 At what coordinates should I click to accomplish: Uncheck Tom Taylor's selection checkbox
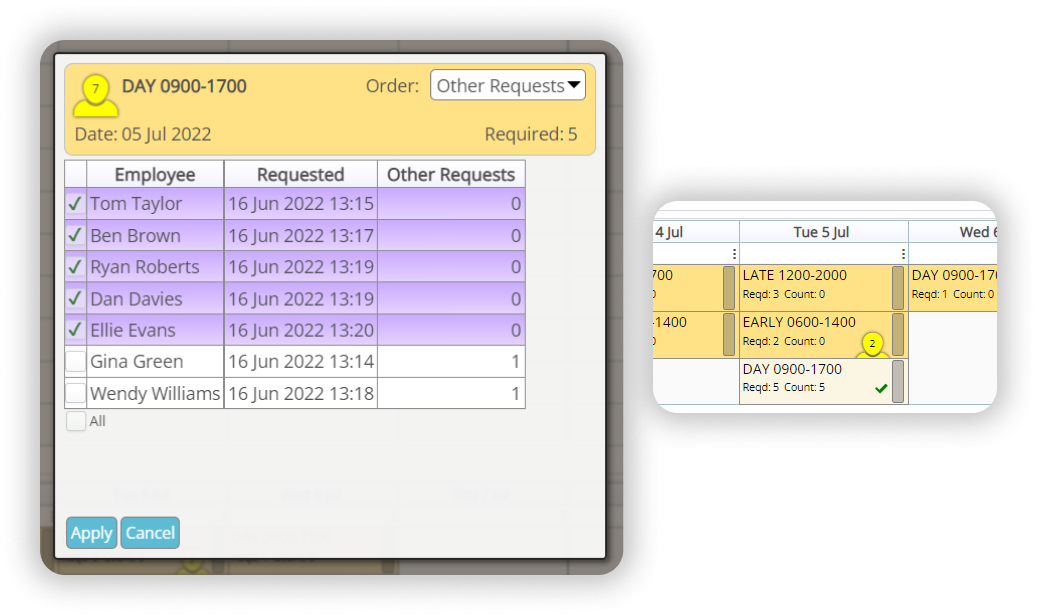[x=75, y=203]
